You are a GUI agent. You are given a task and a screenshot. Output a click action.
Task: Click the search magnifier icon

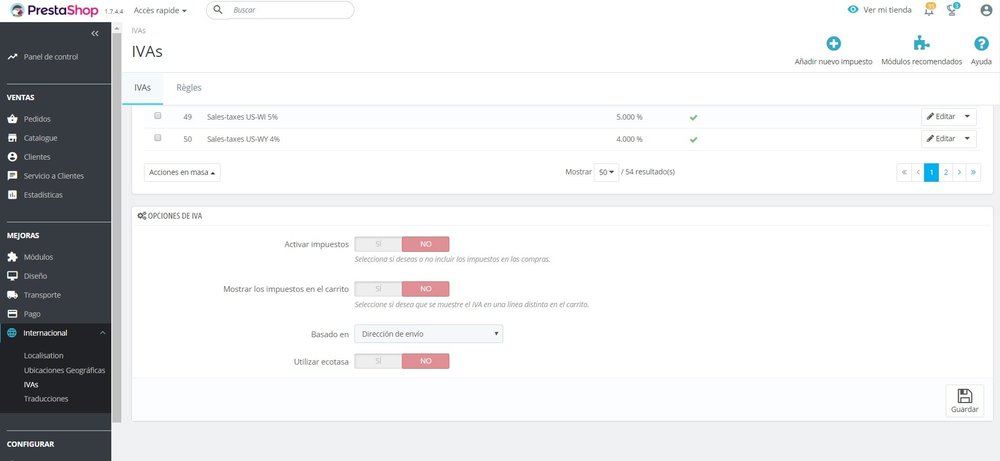(218, 10)
